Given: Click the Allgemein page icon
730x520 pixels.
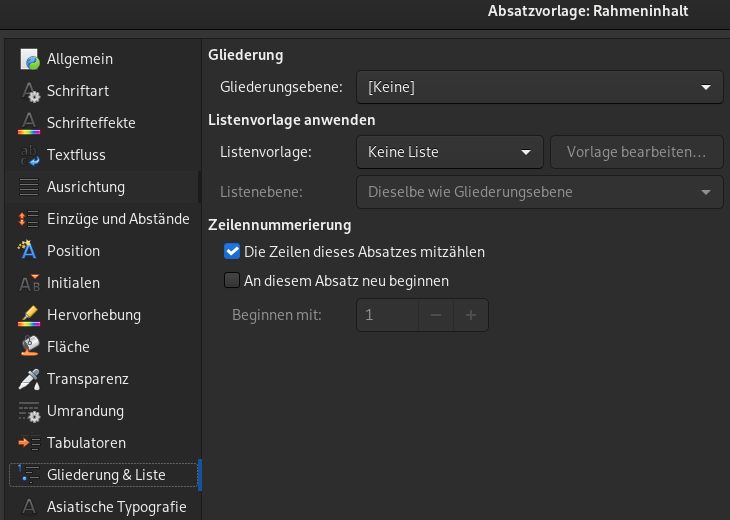Looking at the screenshot, I should coord(30,59).
